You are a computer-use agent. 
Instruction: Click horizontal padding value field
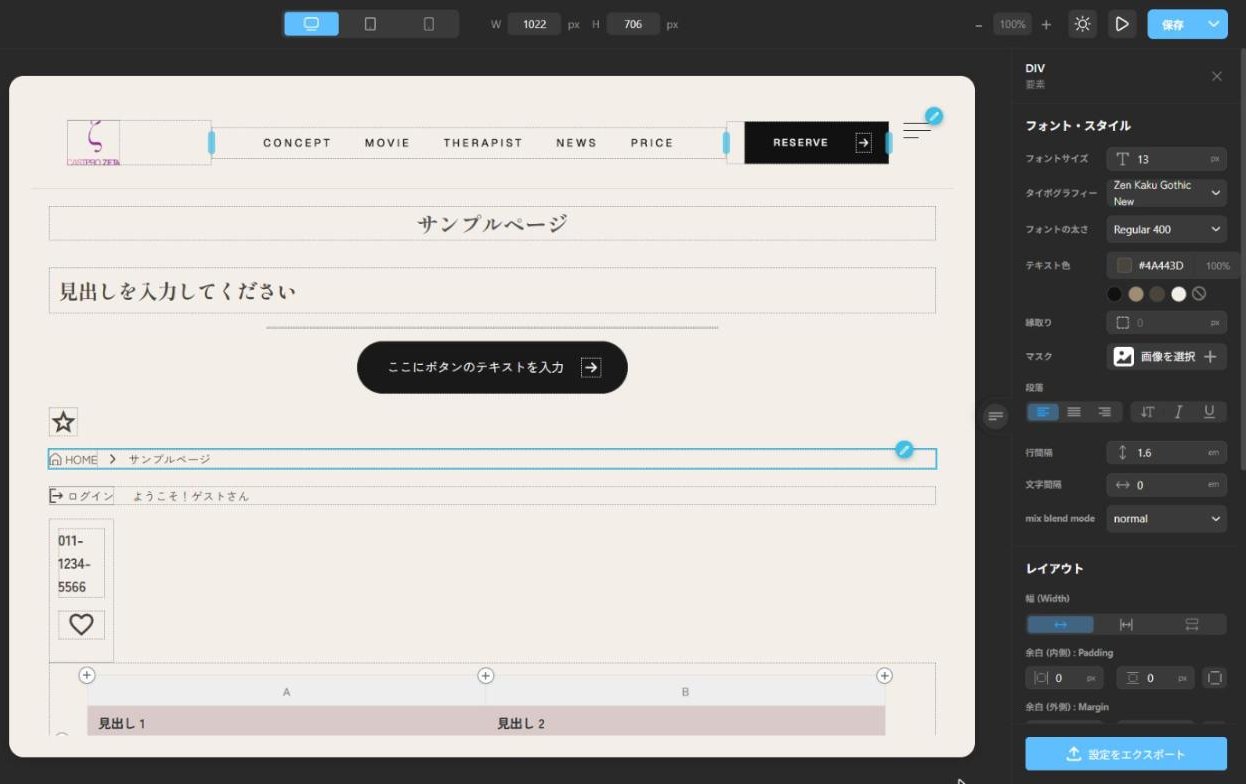[x=1064, y=678]
